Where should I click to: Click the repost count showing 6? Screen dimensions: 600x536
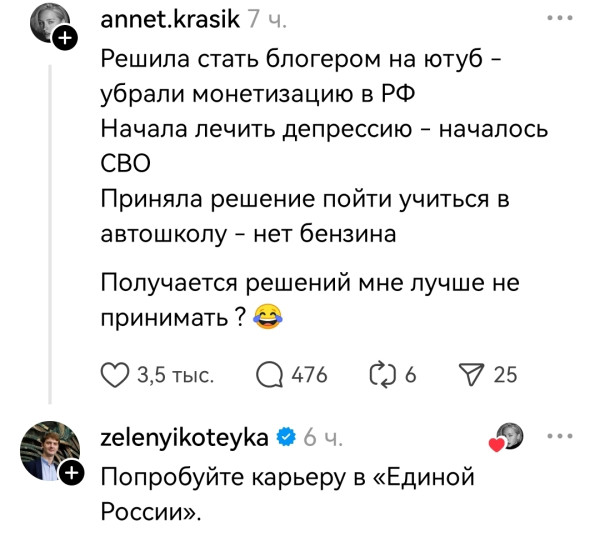[410, 375]
